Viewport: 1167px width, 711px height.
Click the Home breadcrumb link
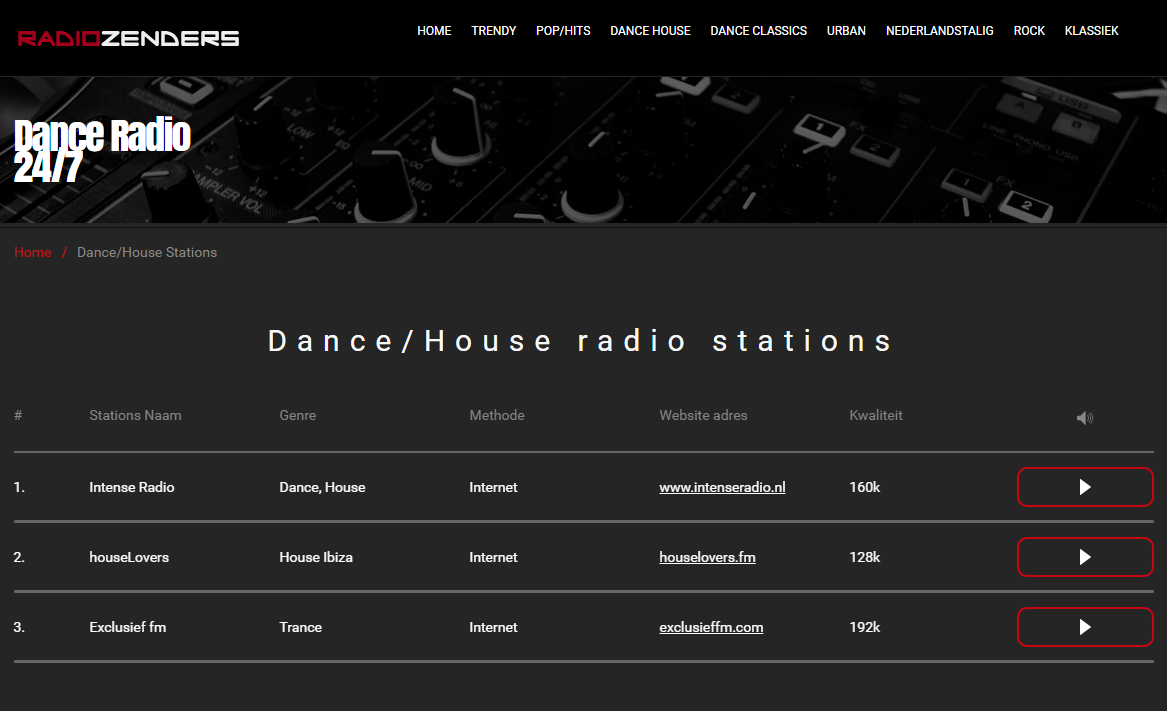pos(33,252)
